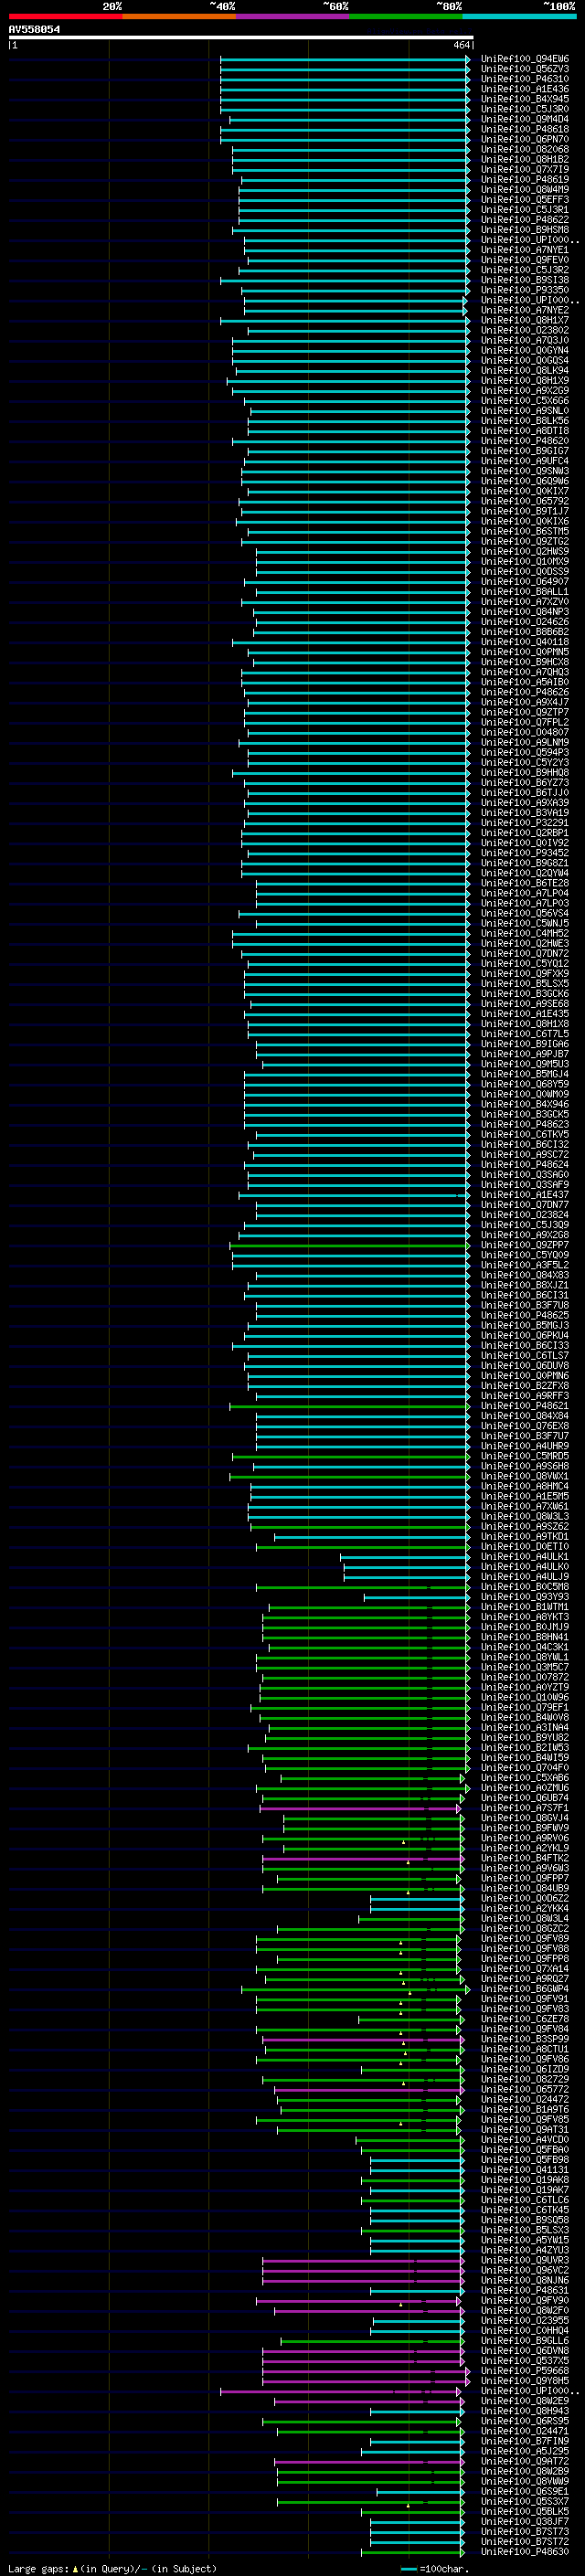Select label UniRef100_Q93Y93
585x2576 pixels.
point(525,1597)
